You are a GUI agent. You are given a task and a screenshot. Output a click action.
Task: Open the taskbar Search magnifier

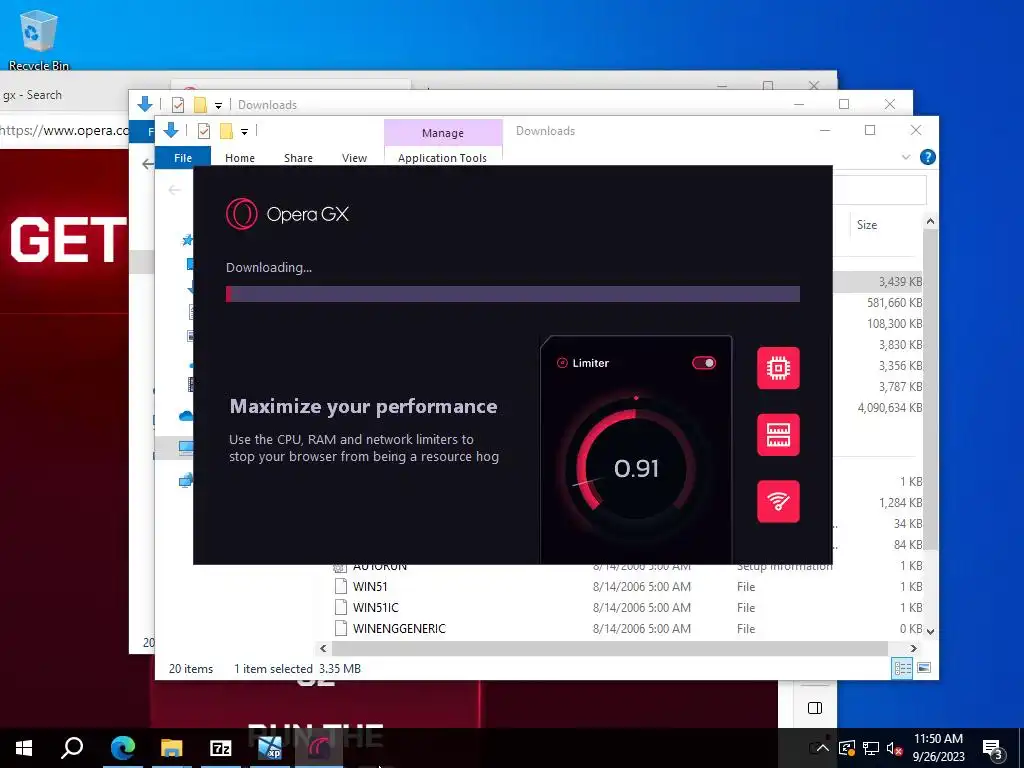coord(72,748)
